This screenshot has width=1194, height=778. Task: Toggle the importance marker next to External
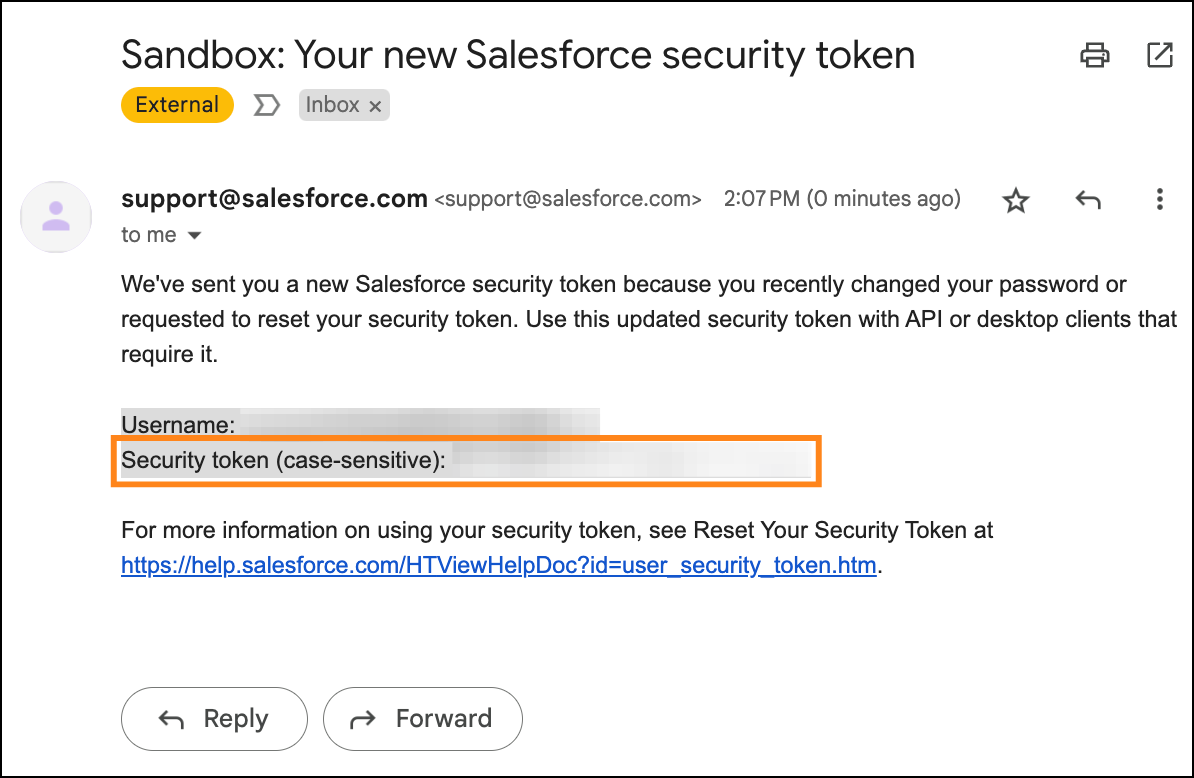pos(266,105)
